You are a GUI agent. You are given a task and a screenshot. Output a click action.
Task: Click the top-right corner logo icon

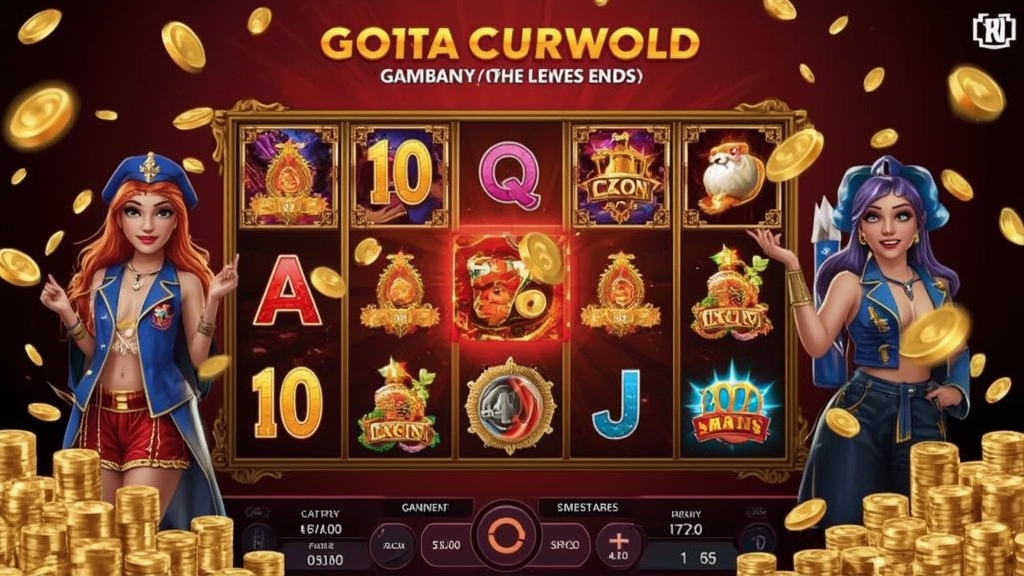coord(993,30)
